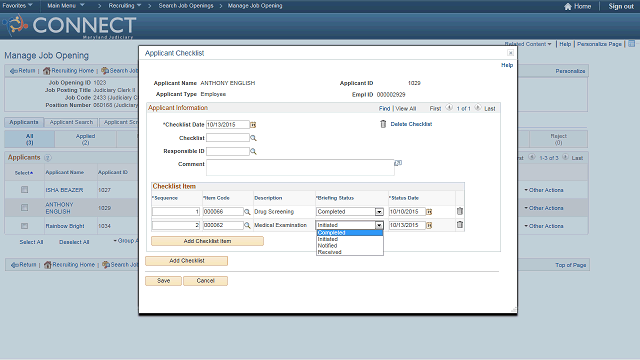Select checkbox for Rainbow Bright
Viewport: 640px width, 360px height.
pyautogui.click(x=24, y=226)
